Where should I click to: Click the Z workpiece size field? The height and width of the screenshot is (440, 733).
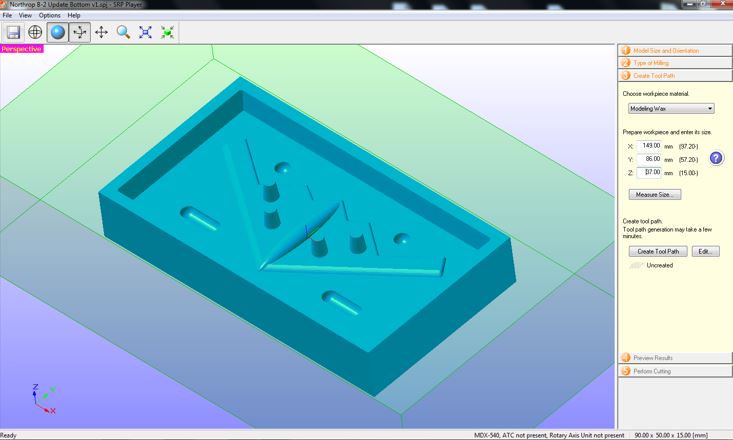pos(649,172)
